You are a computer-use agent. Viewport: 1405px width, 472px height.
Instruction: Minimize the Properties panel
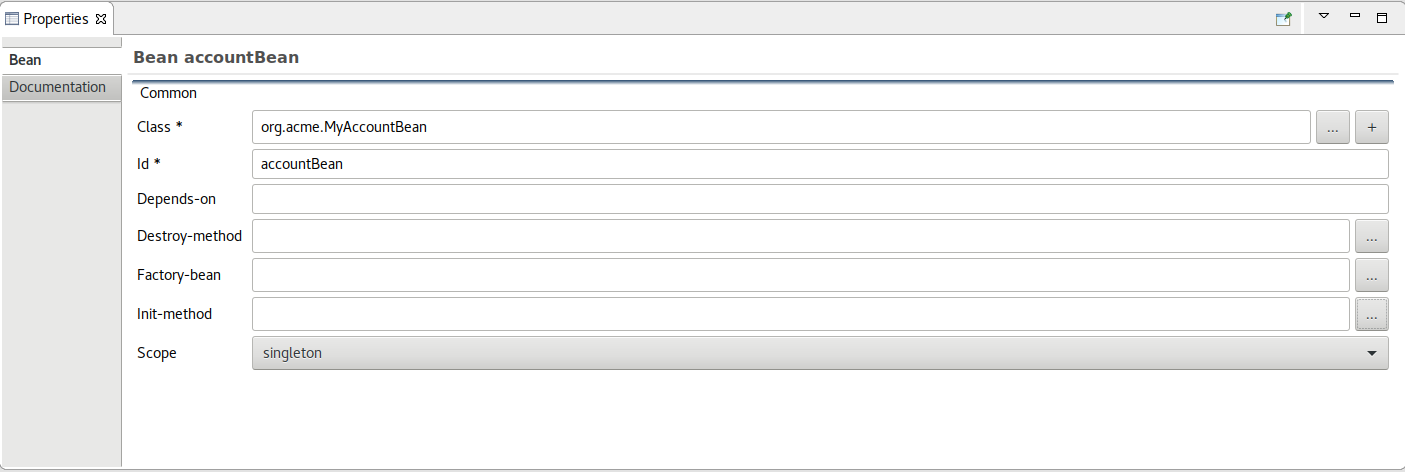point(1355,16)
